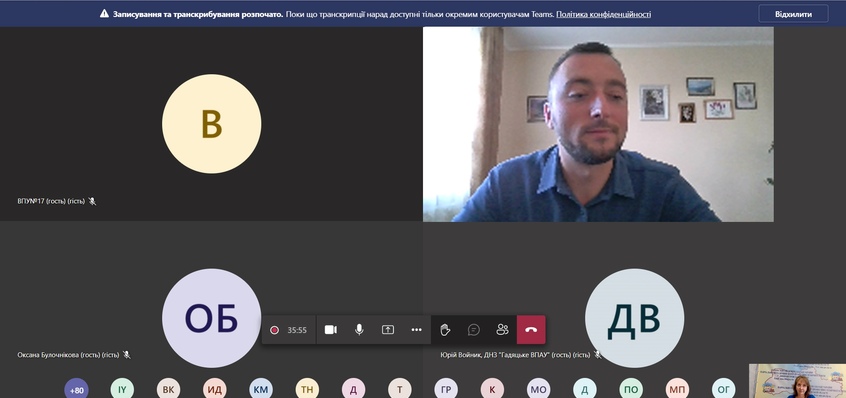The width and height of the screenshot is (846, 398).
Task: Select the КМ participant avatar
Action: pos(261,389)
